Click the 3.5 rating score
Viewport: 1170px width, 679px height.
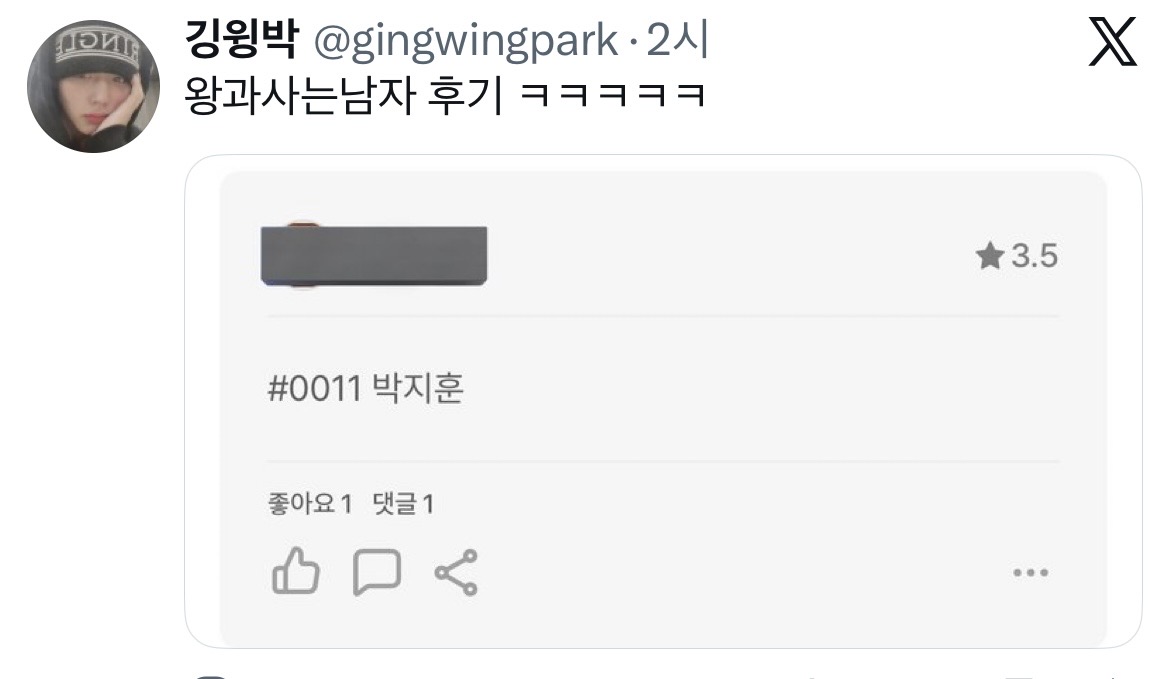coord(1034,256)
